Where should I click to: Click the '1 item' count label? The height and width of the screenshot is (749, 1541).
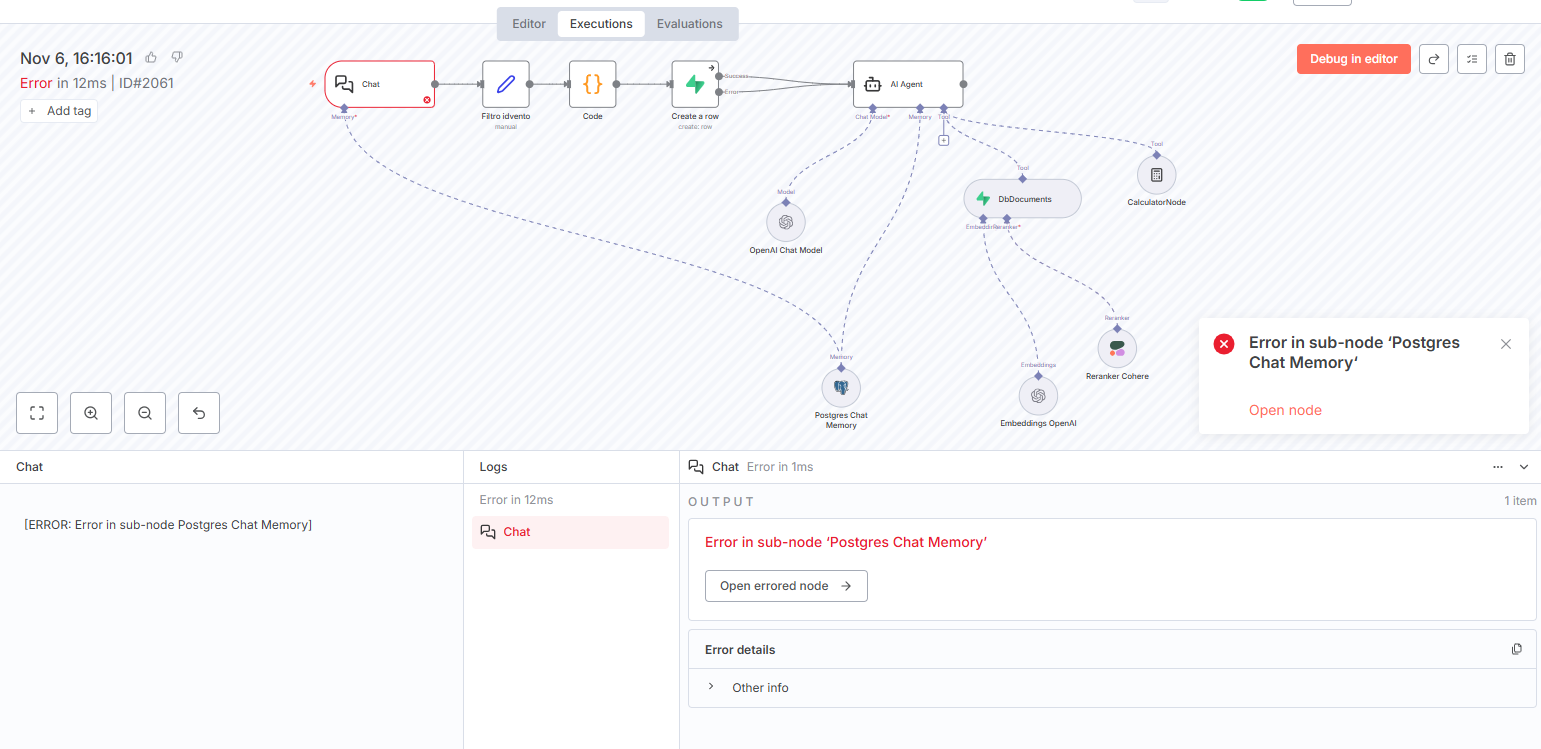(x=1520, y=501)
